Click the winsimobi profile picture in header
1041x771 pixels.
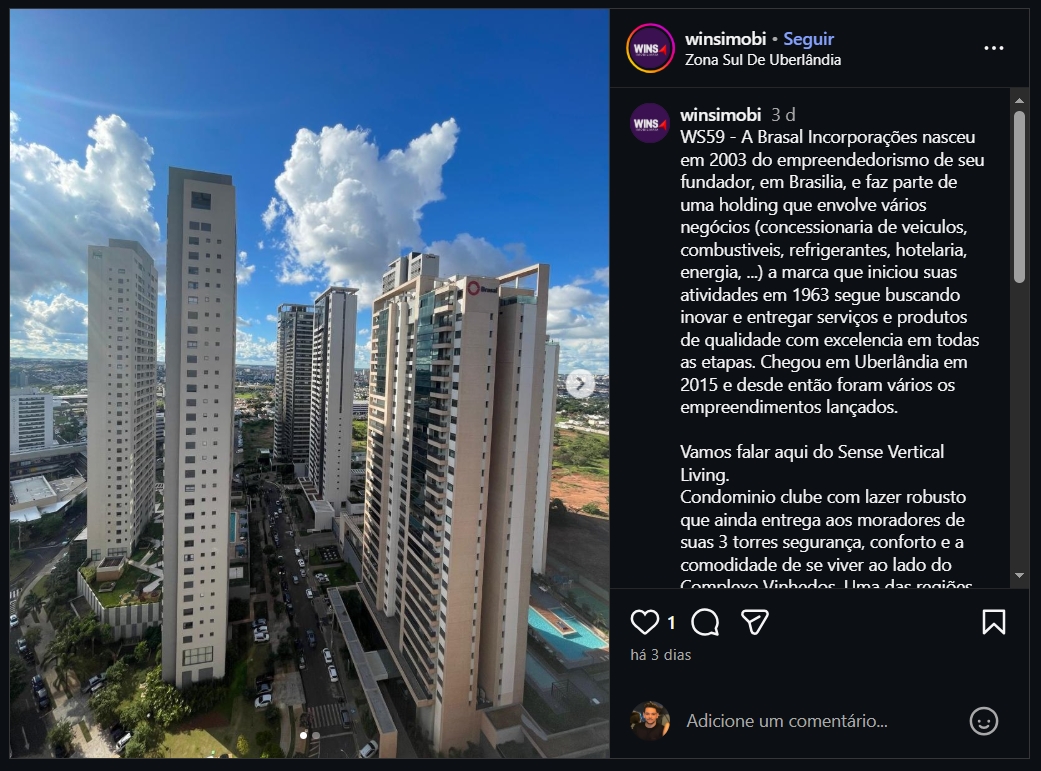(x=650, y=48)
